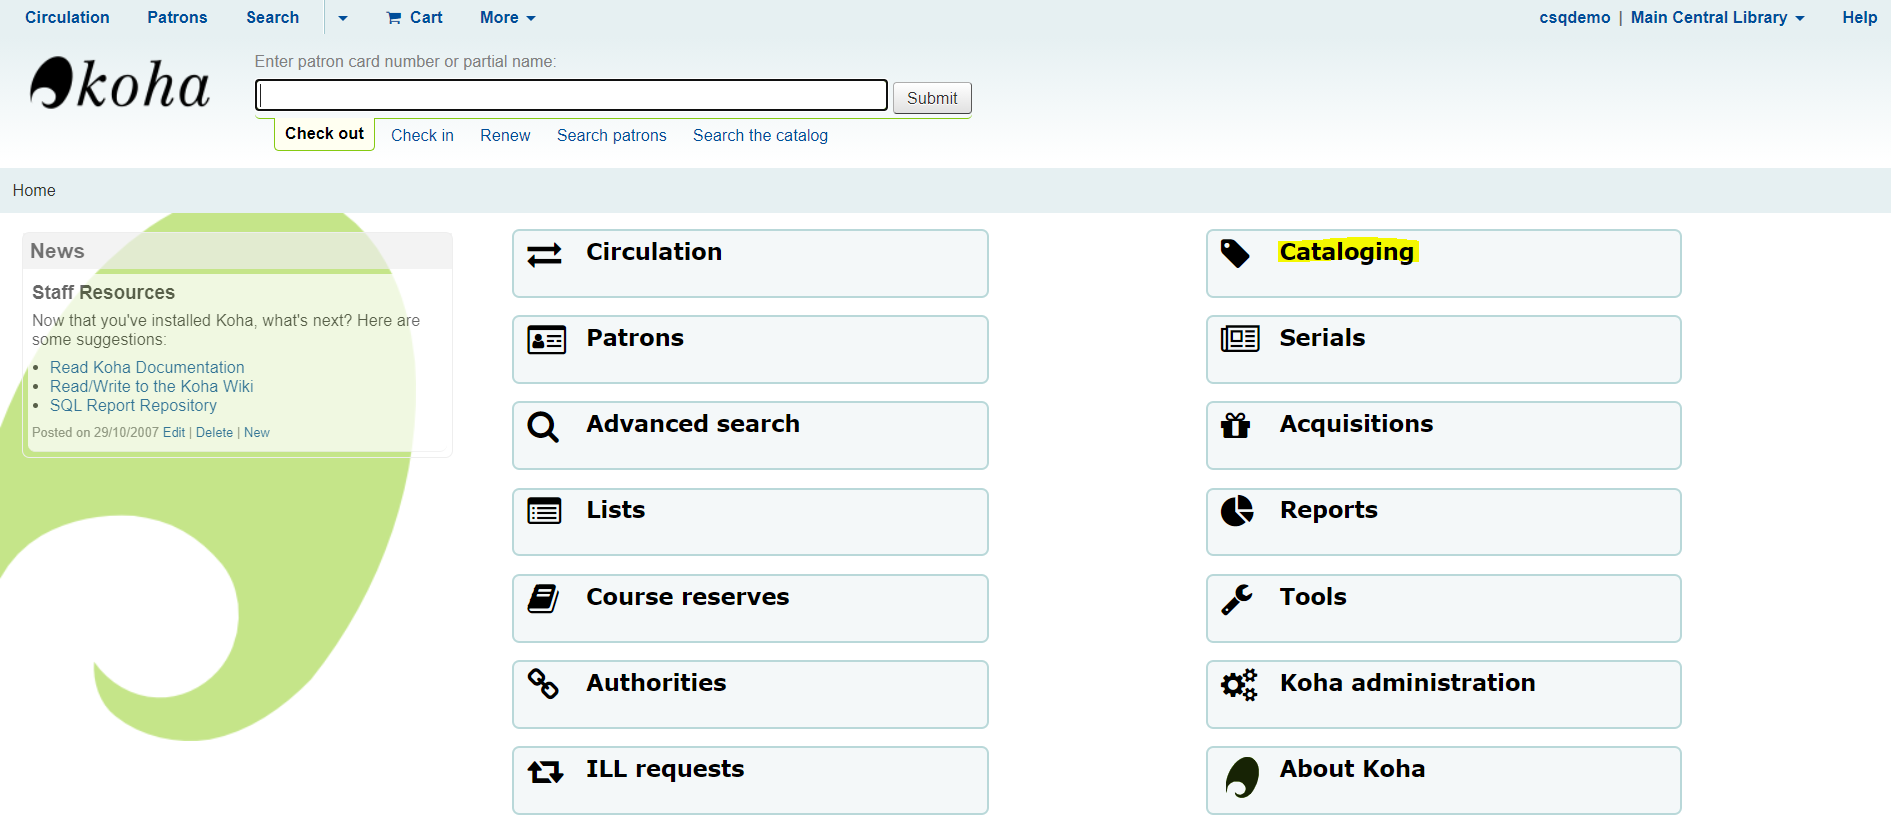Click the Circulation arrows icon
The image size is (1891, 823).
point(545,256)
